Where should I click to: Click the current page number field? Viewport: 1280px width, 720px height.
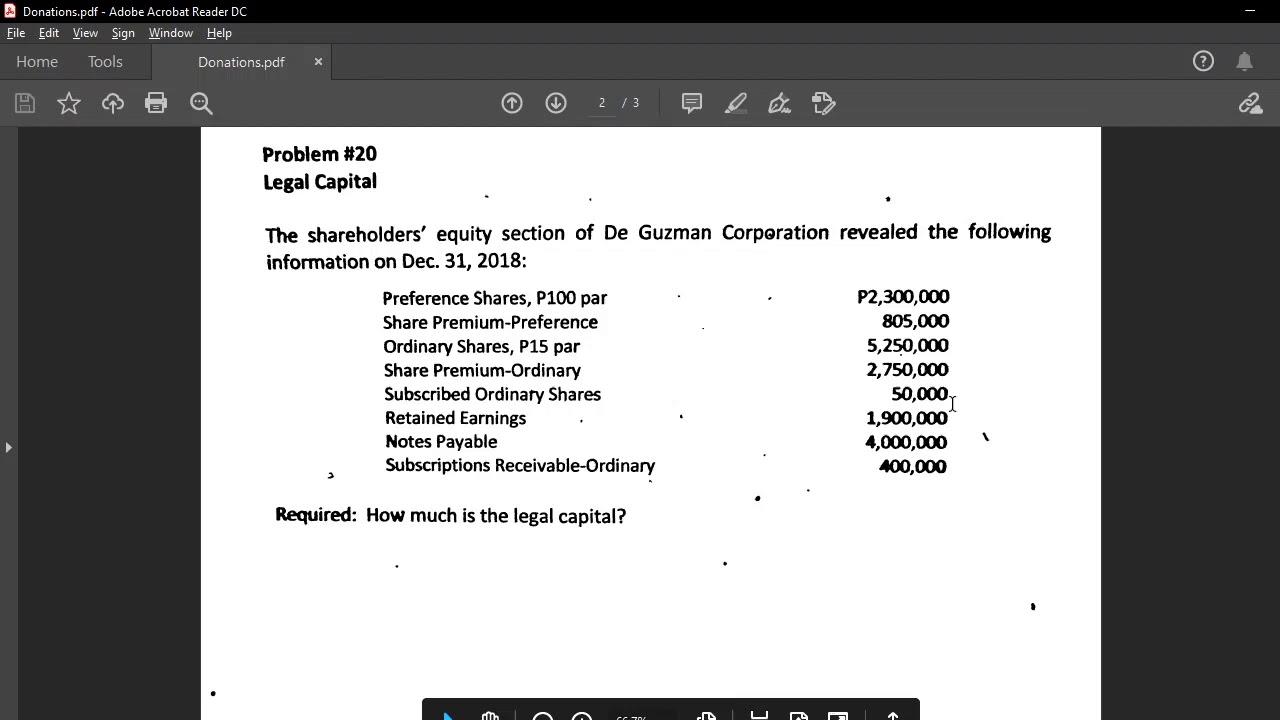602,103
